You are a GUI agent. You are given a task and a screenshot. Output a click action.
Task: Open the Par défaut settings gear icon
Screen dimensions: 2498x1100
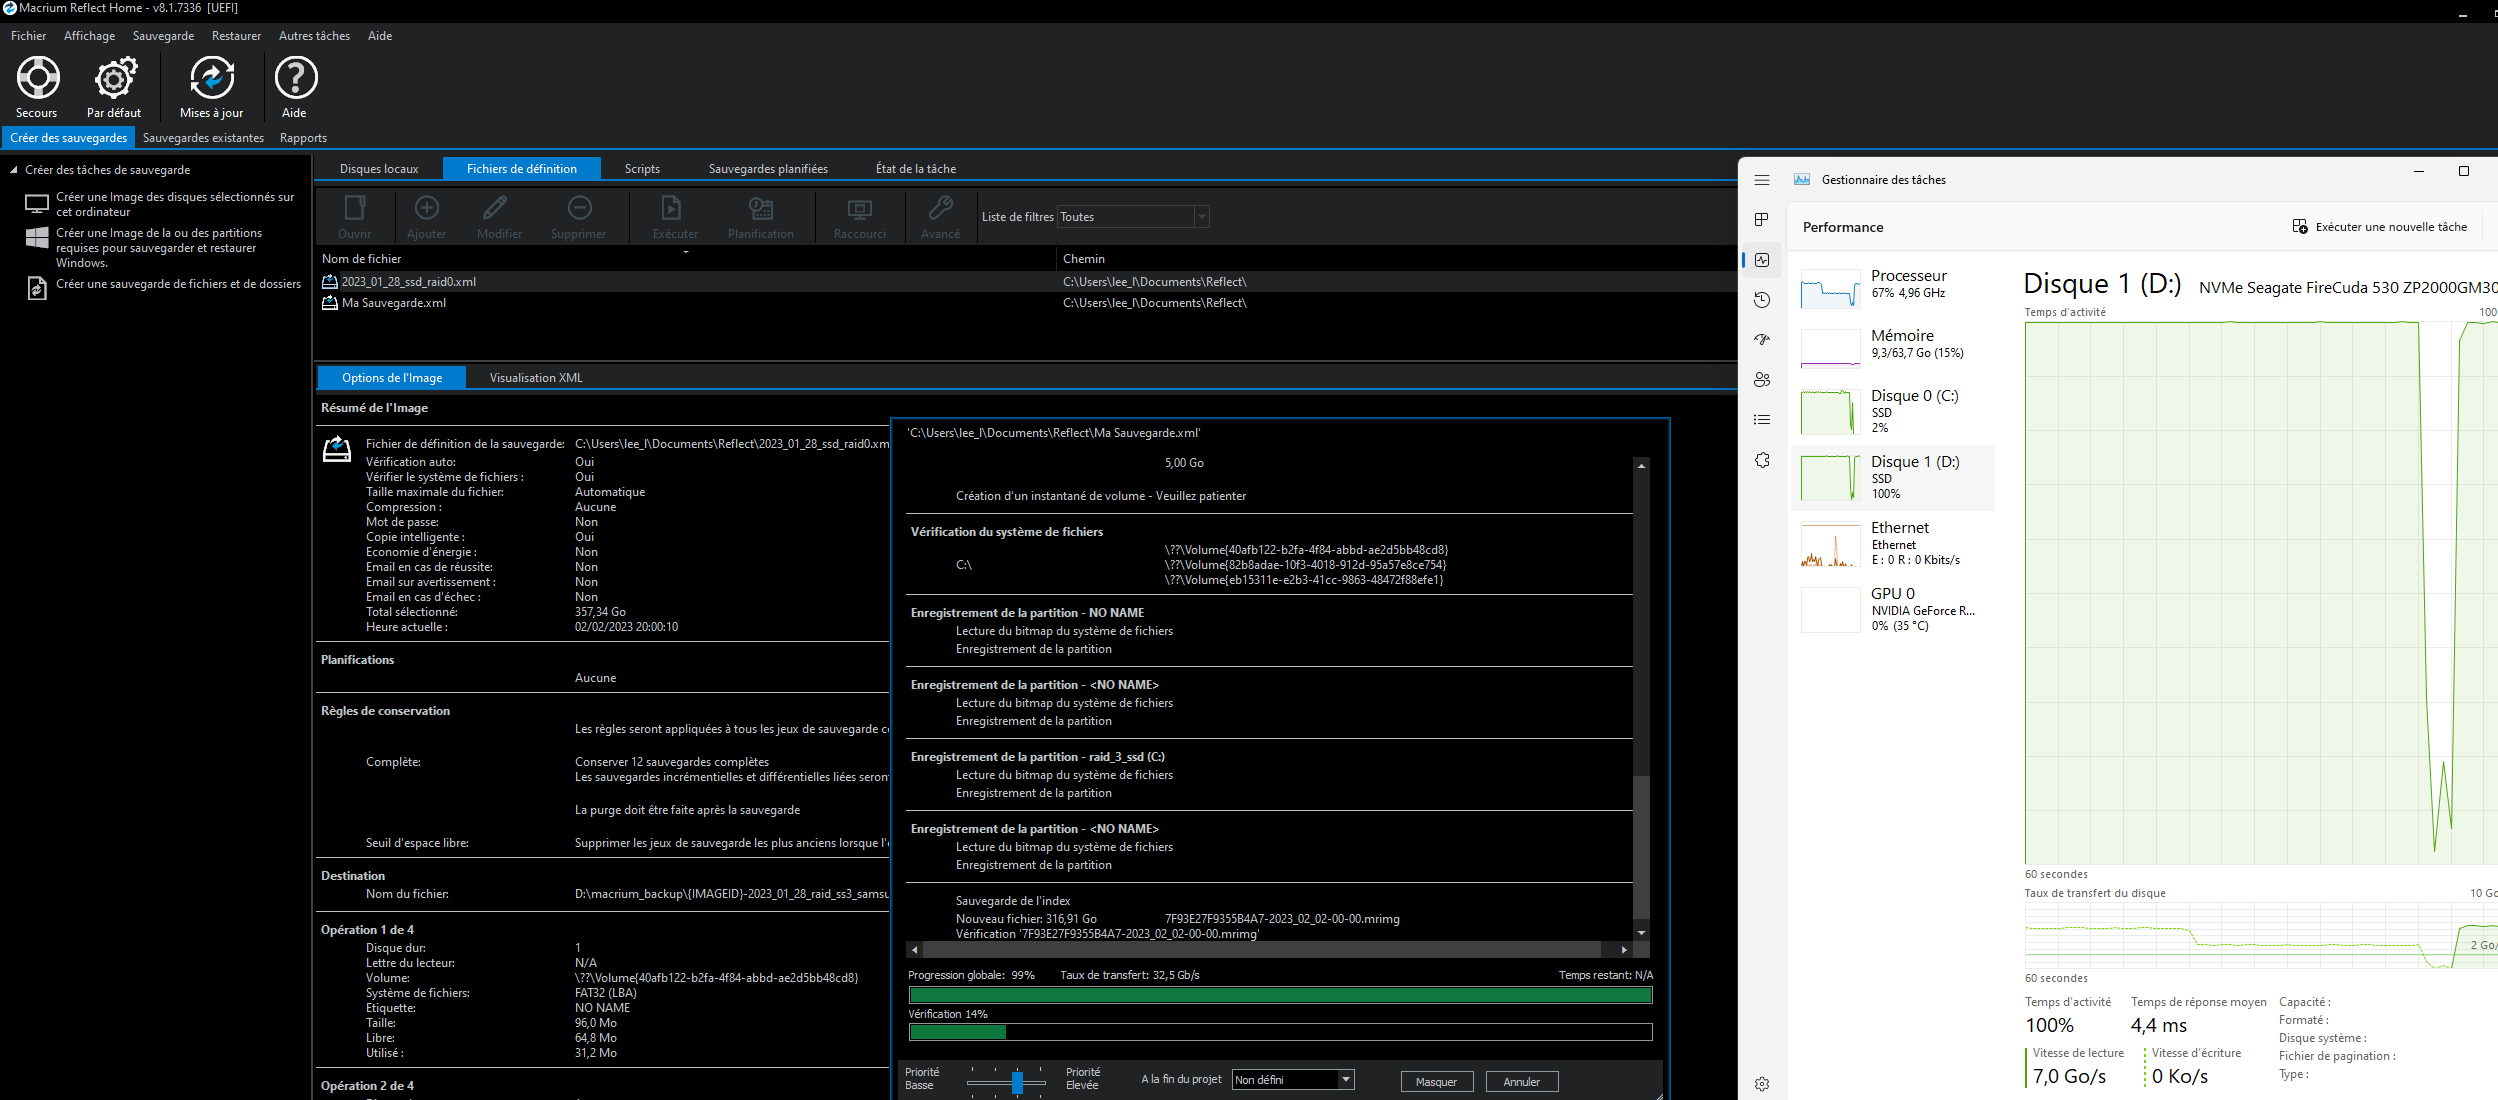click(x=115, y=79)
